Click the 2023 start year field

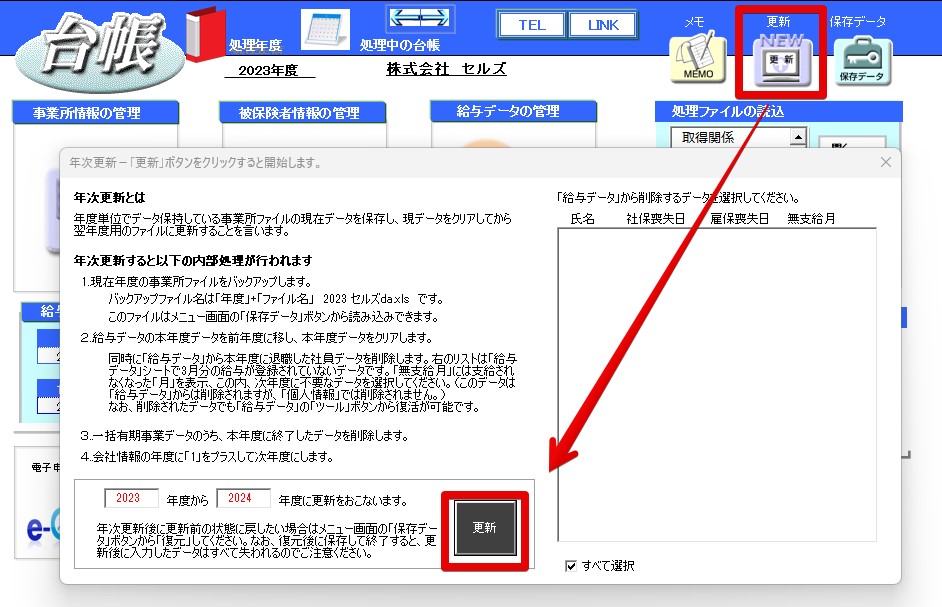131,498
